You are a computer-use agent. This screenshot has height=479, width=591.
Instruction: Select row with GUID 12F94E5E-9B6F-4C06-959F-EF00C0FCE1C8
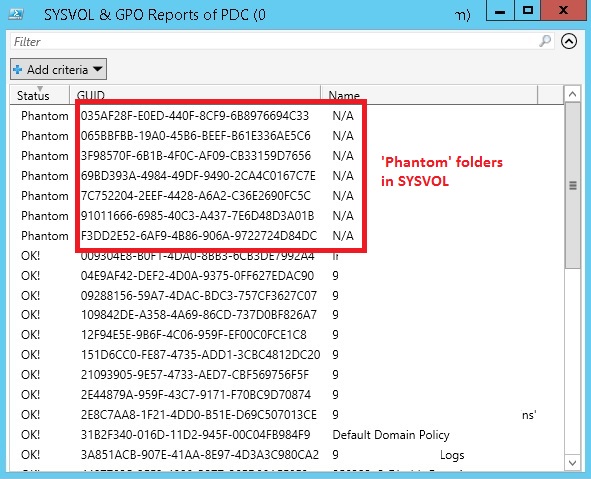(286, 335)
